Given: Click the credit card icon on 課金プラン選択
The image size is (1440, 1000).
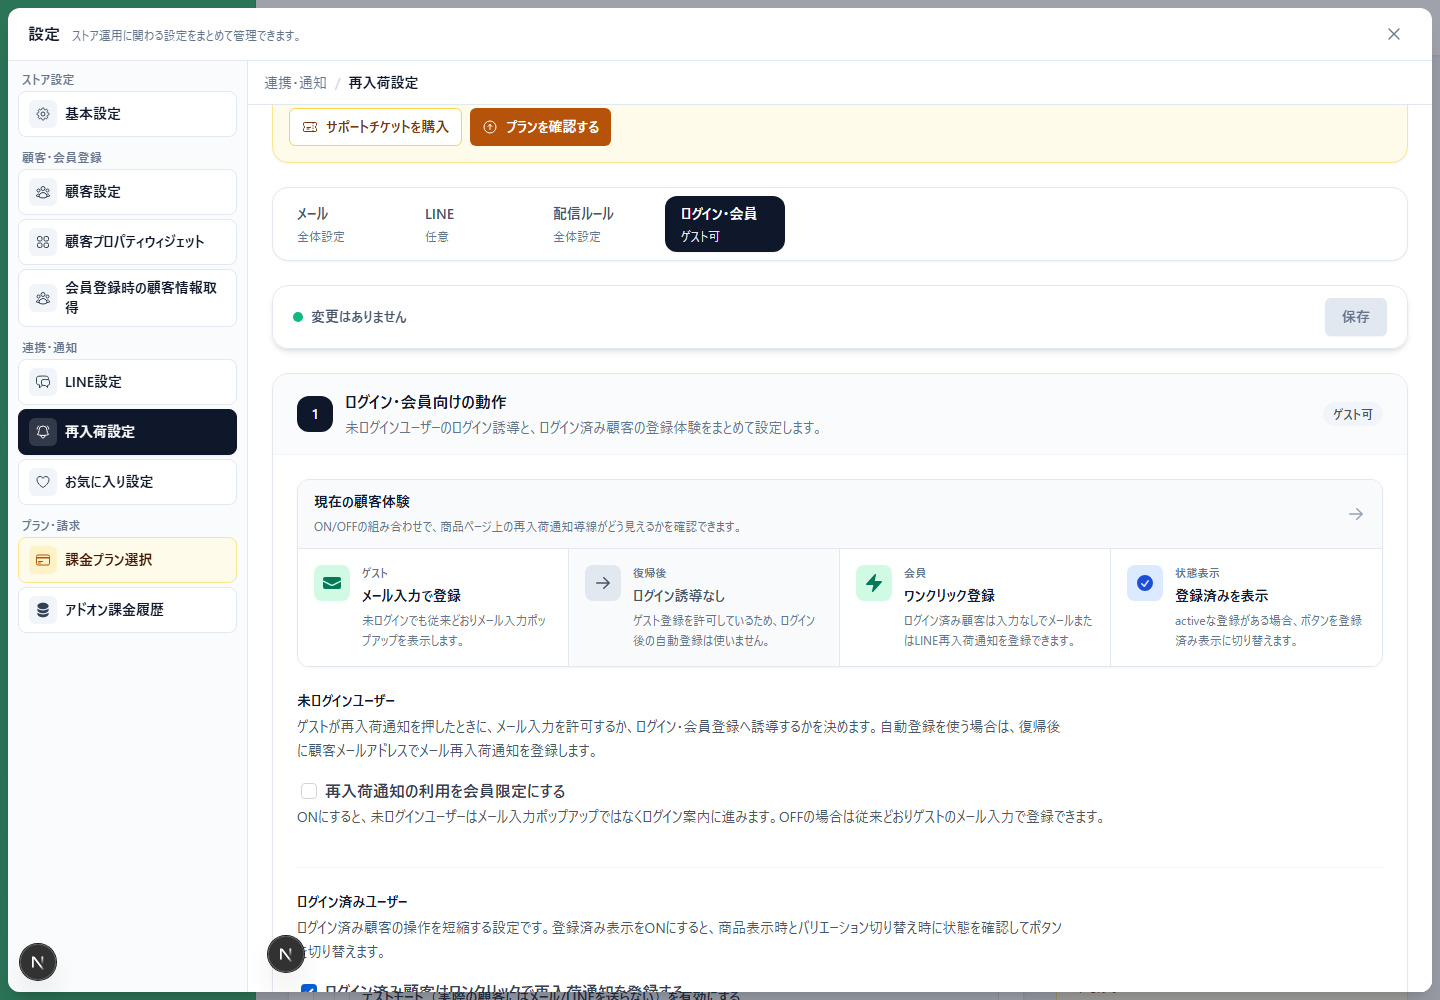Looking at the screenshot, I should pos(43,560).
